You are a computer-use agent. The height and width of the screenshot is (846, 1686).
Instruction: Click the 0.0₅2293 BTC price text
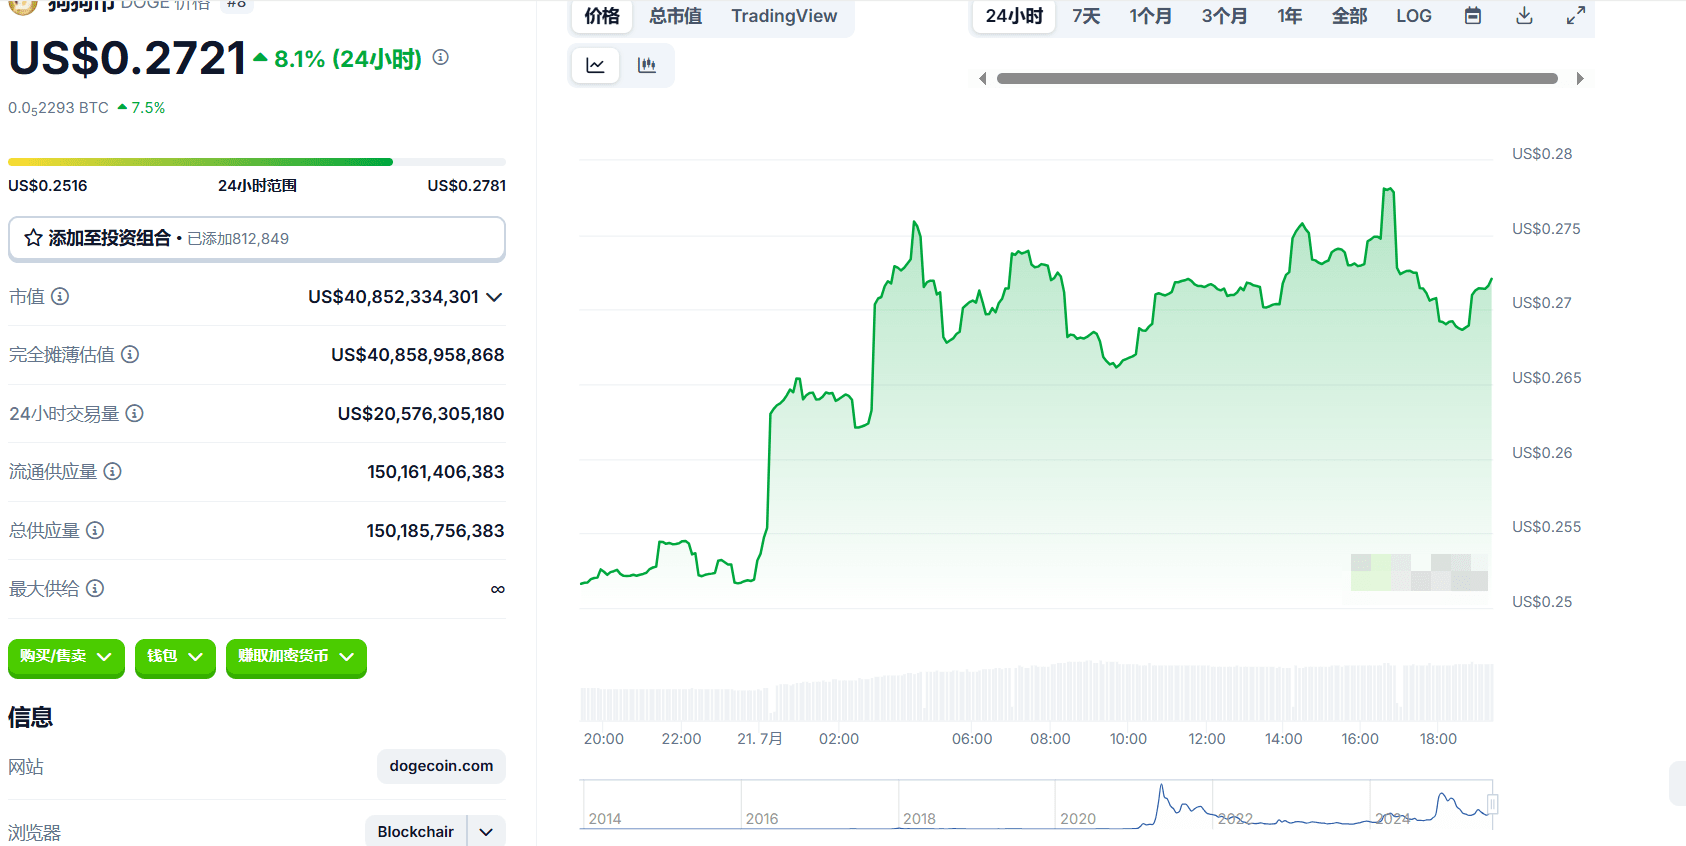(x=58, y=108)
